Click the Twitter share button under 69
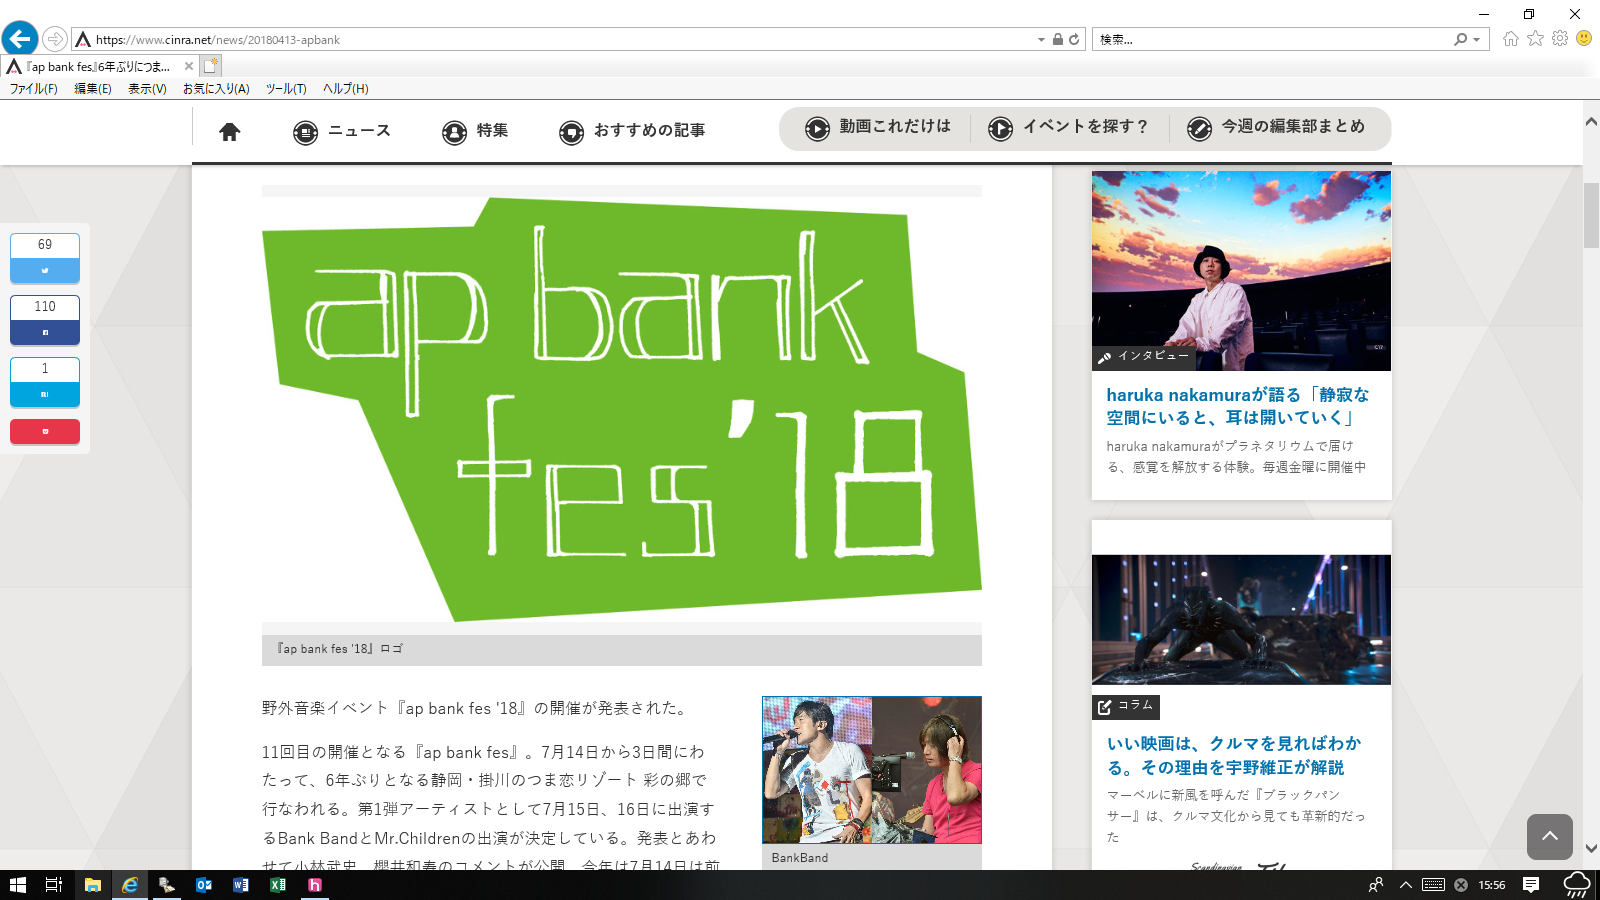The image size is (1600, 900). 45,271
